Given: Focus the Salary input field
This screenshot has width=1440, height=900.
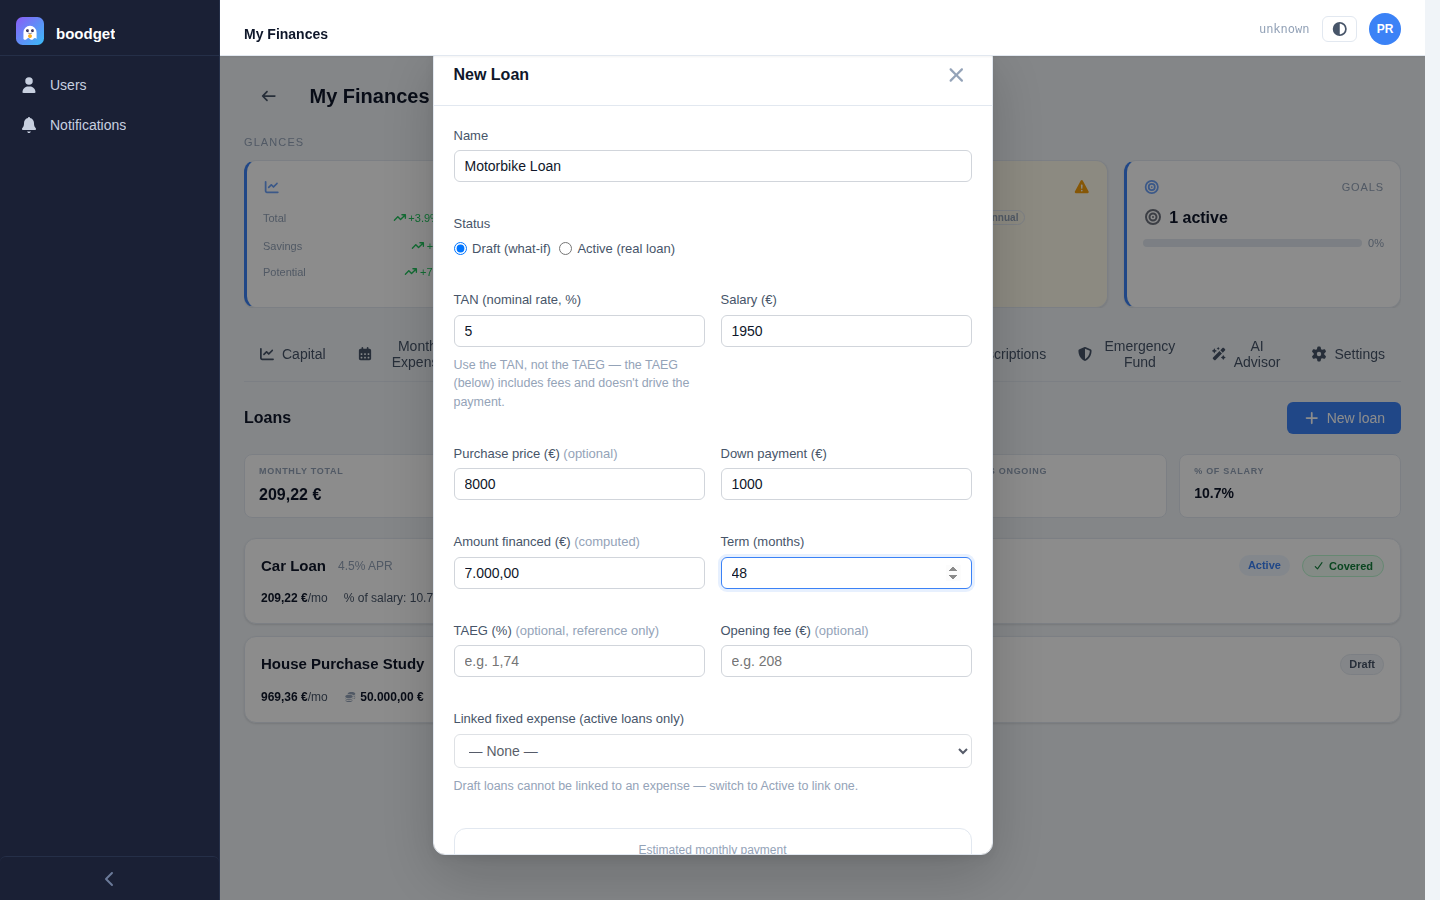Looking at the screenshot, I should (846, 331).
